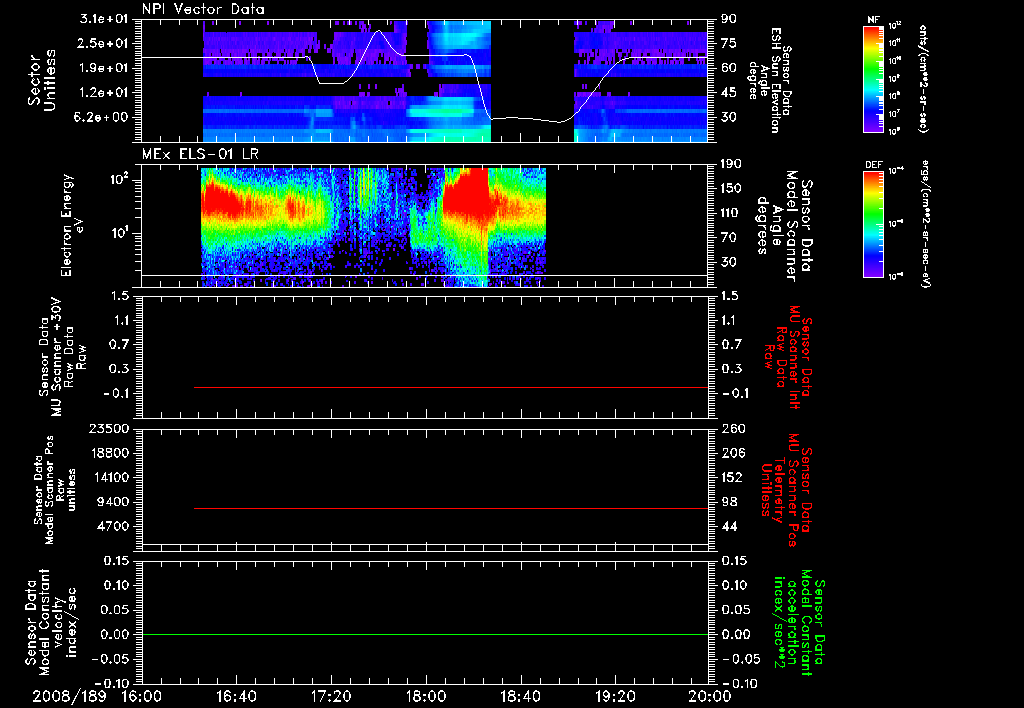Click the 206 telemetry tick label

pyautogui.click(x=732, y=453)
